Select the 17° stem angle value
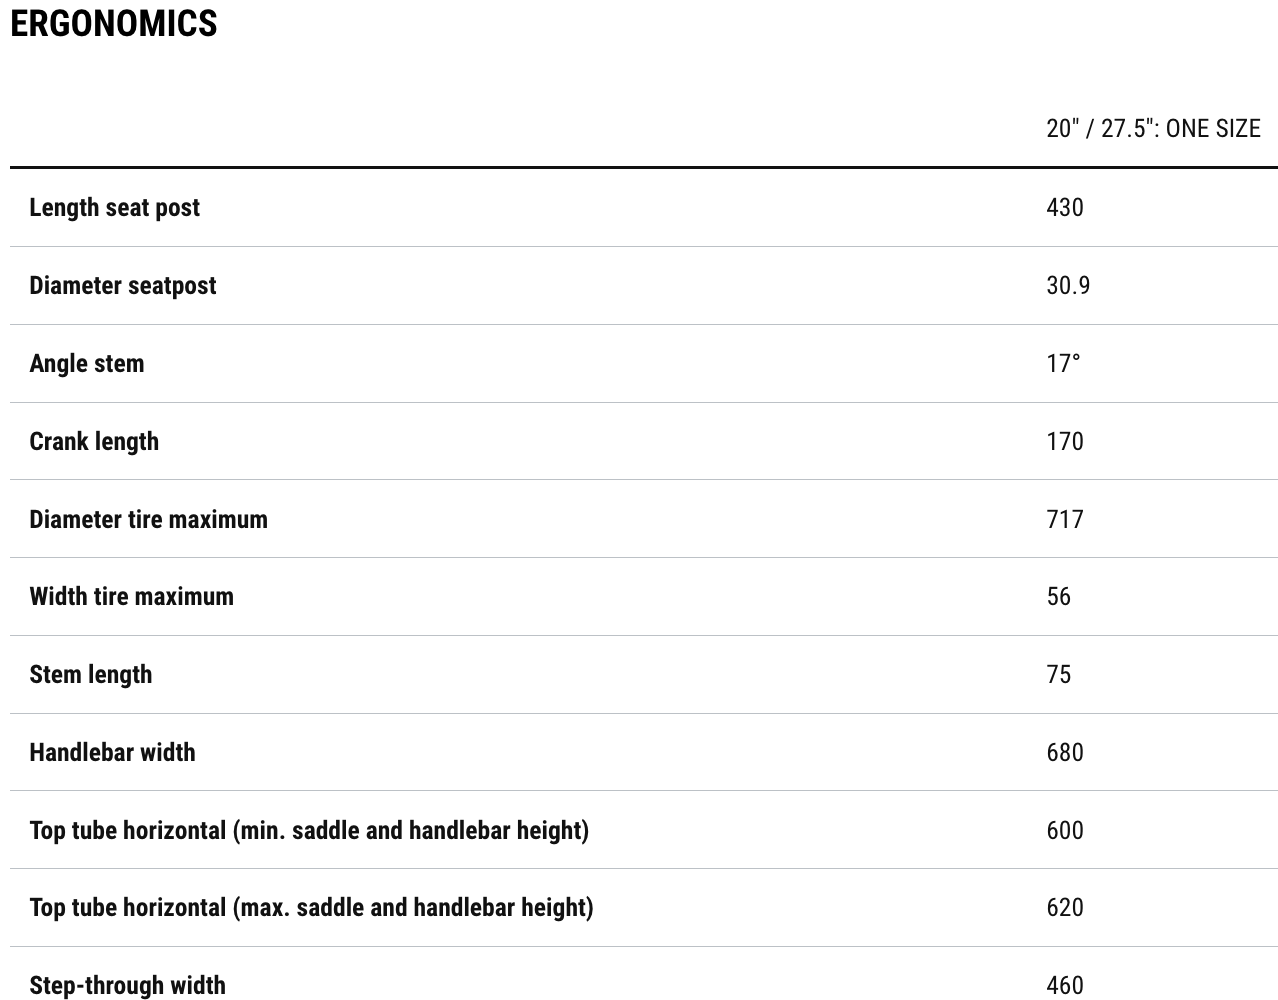This screenshot has width=1278, height=1000. coord(1063,363)
